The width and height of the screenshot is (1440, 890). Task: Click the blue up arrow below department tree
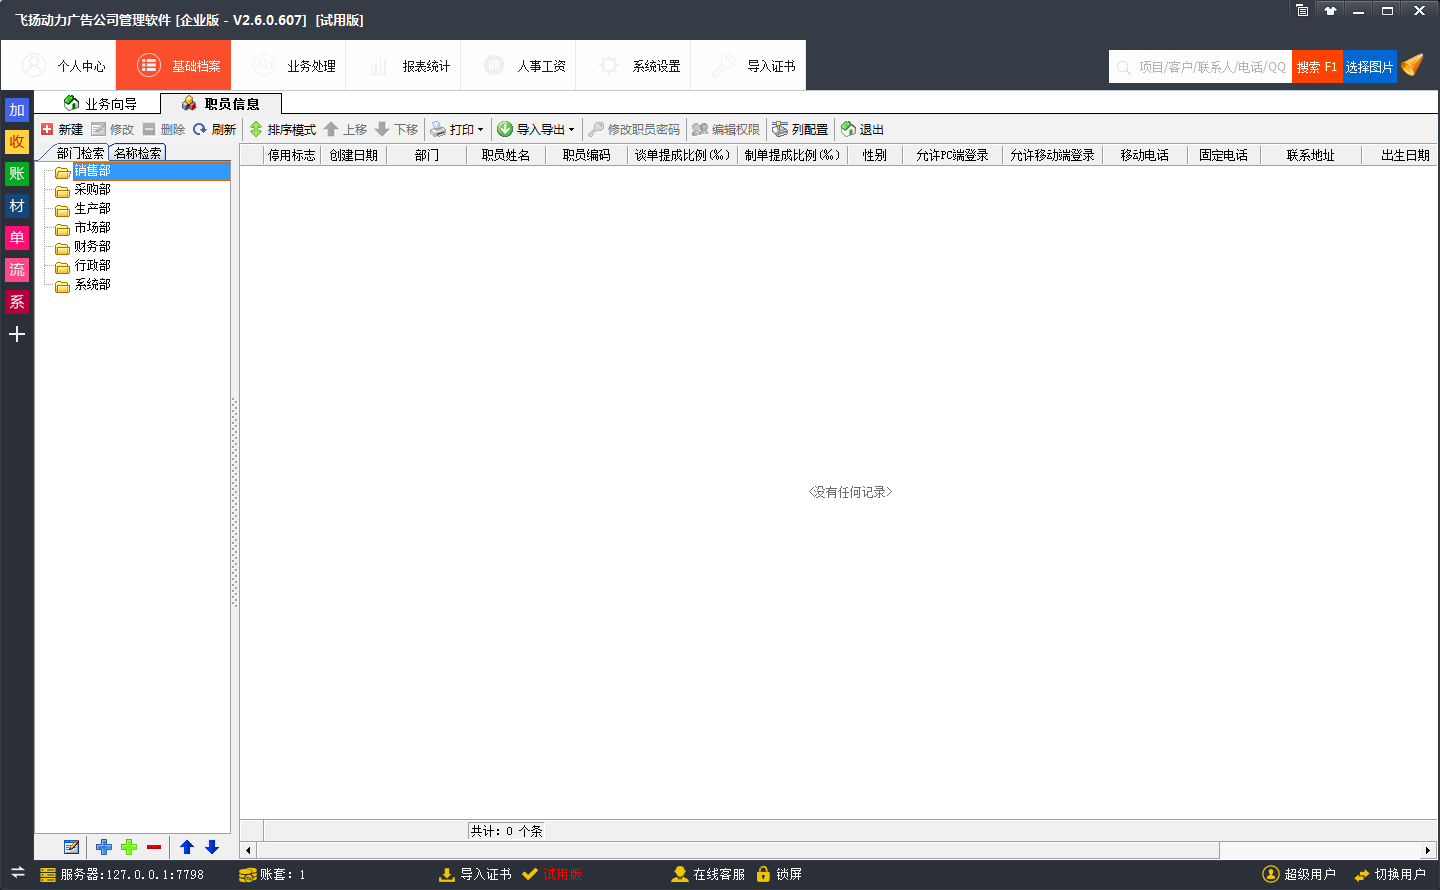coord(187,847)
